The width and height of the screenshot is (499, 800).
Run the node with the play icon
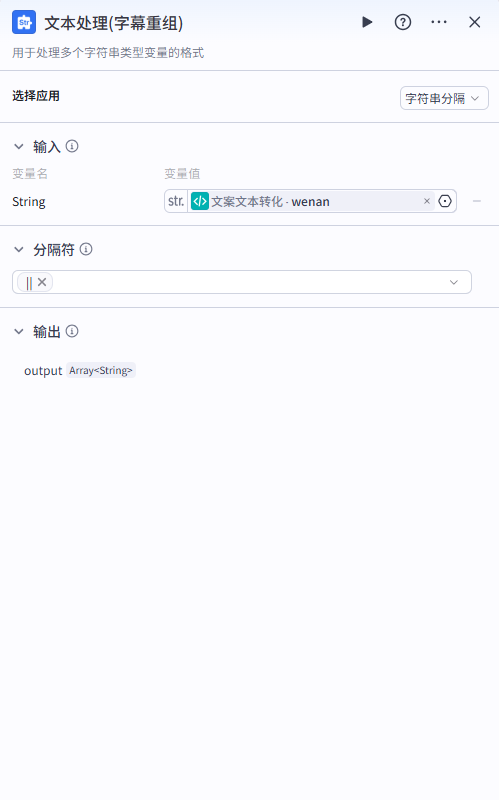click(367, 22)
